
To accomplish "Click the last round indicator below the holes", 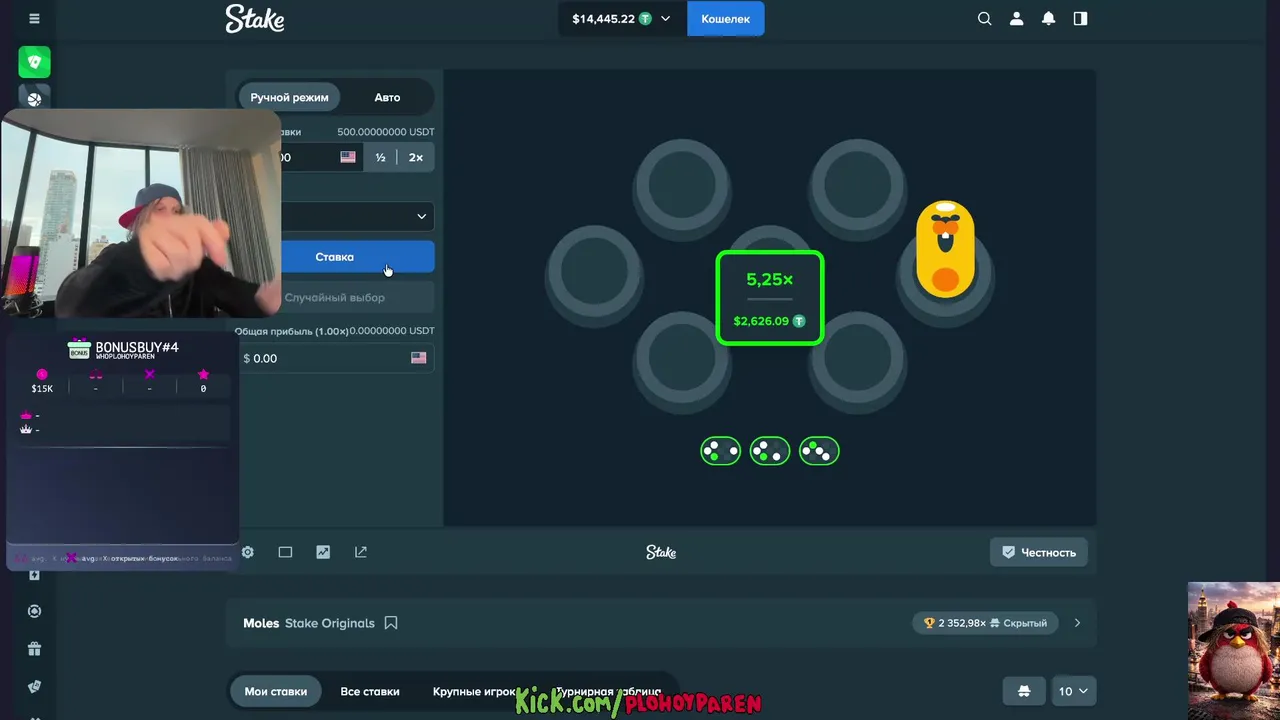I will pyautogui.click(x=819, y=451).
